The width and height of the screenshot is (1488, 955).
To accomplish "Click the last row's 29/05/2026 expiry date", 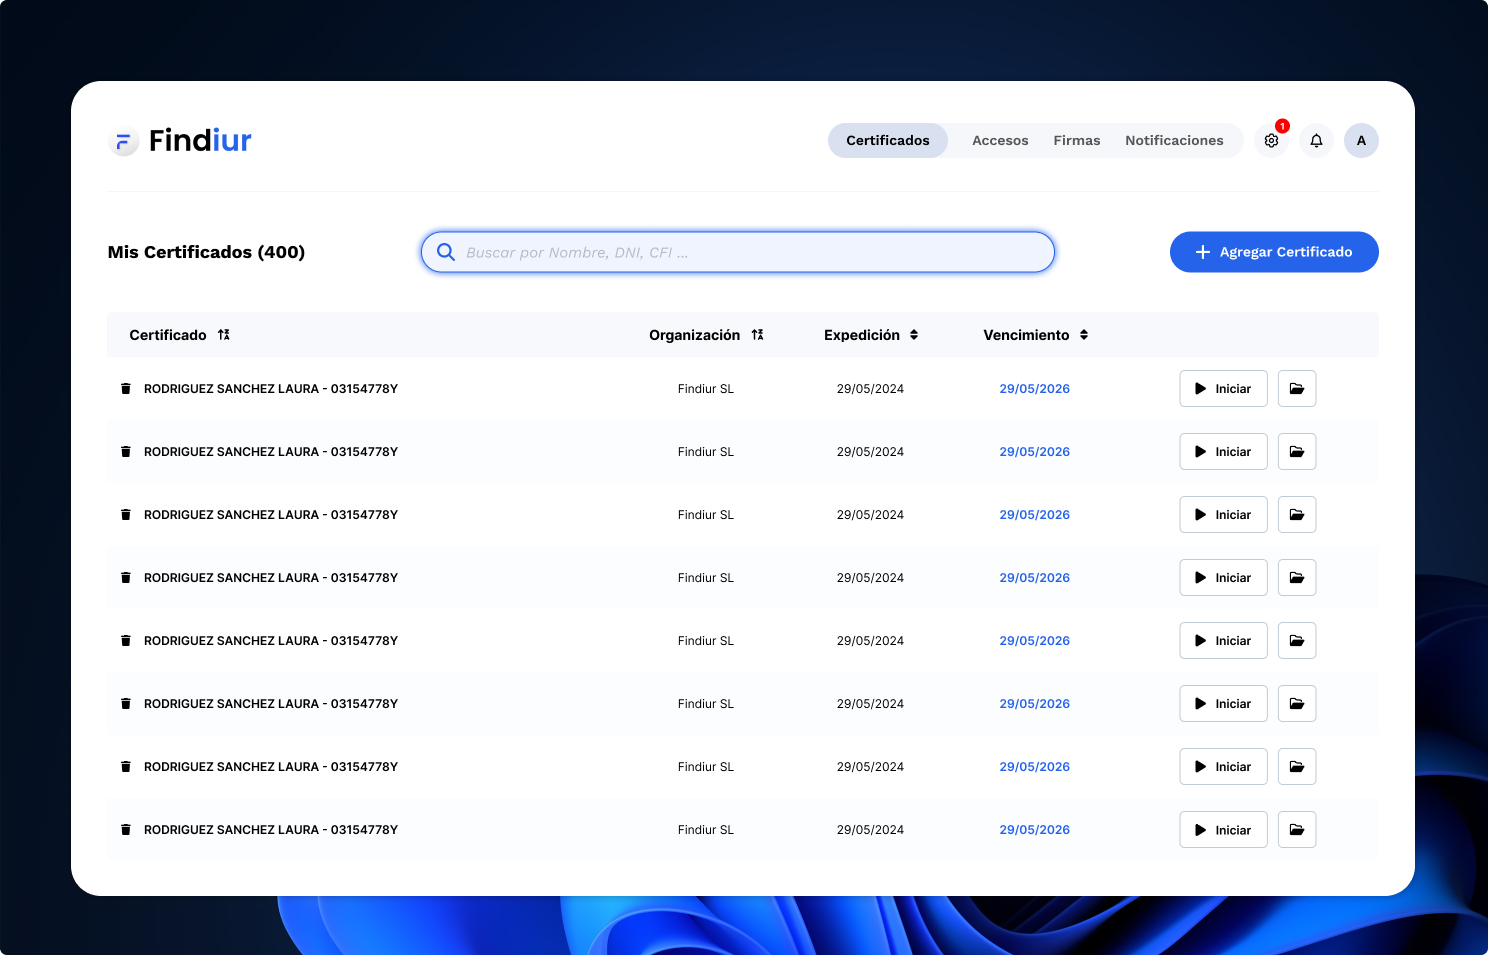I will click(1035, 830).
